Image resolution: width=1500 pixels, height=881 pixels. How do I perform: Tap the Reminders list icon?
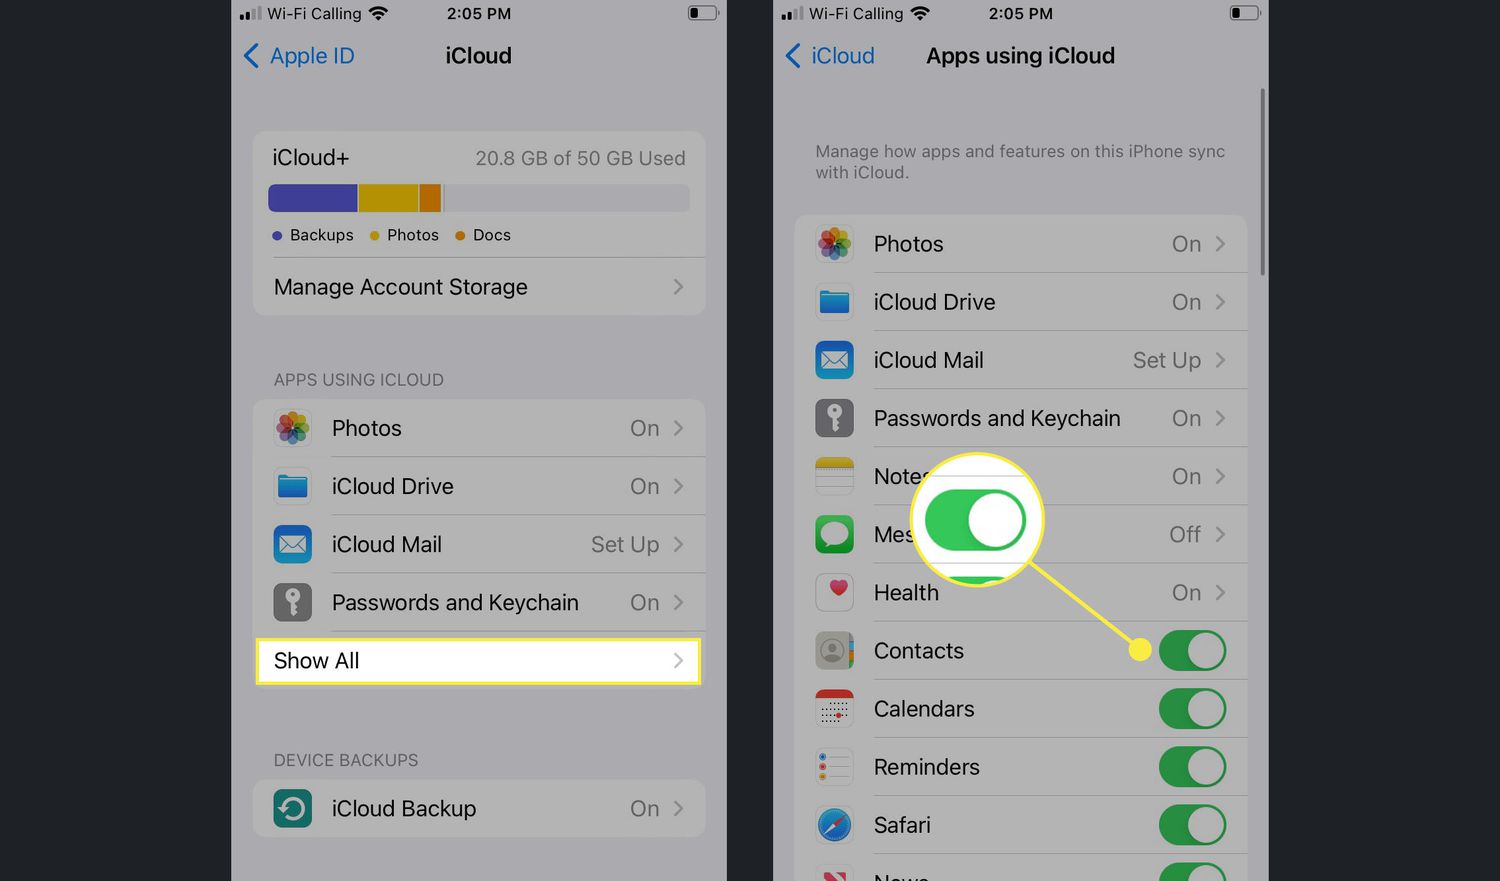click(x=834, y=767)
